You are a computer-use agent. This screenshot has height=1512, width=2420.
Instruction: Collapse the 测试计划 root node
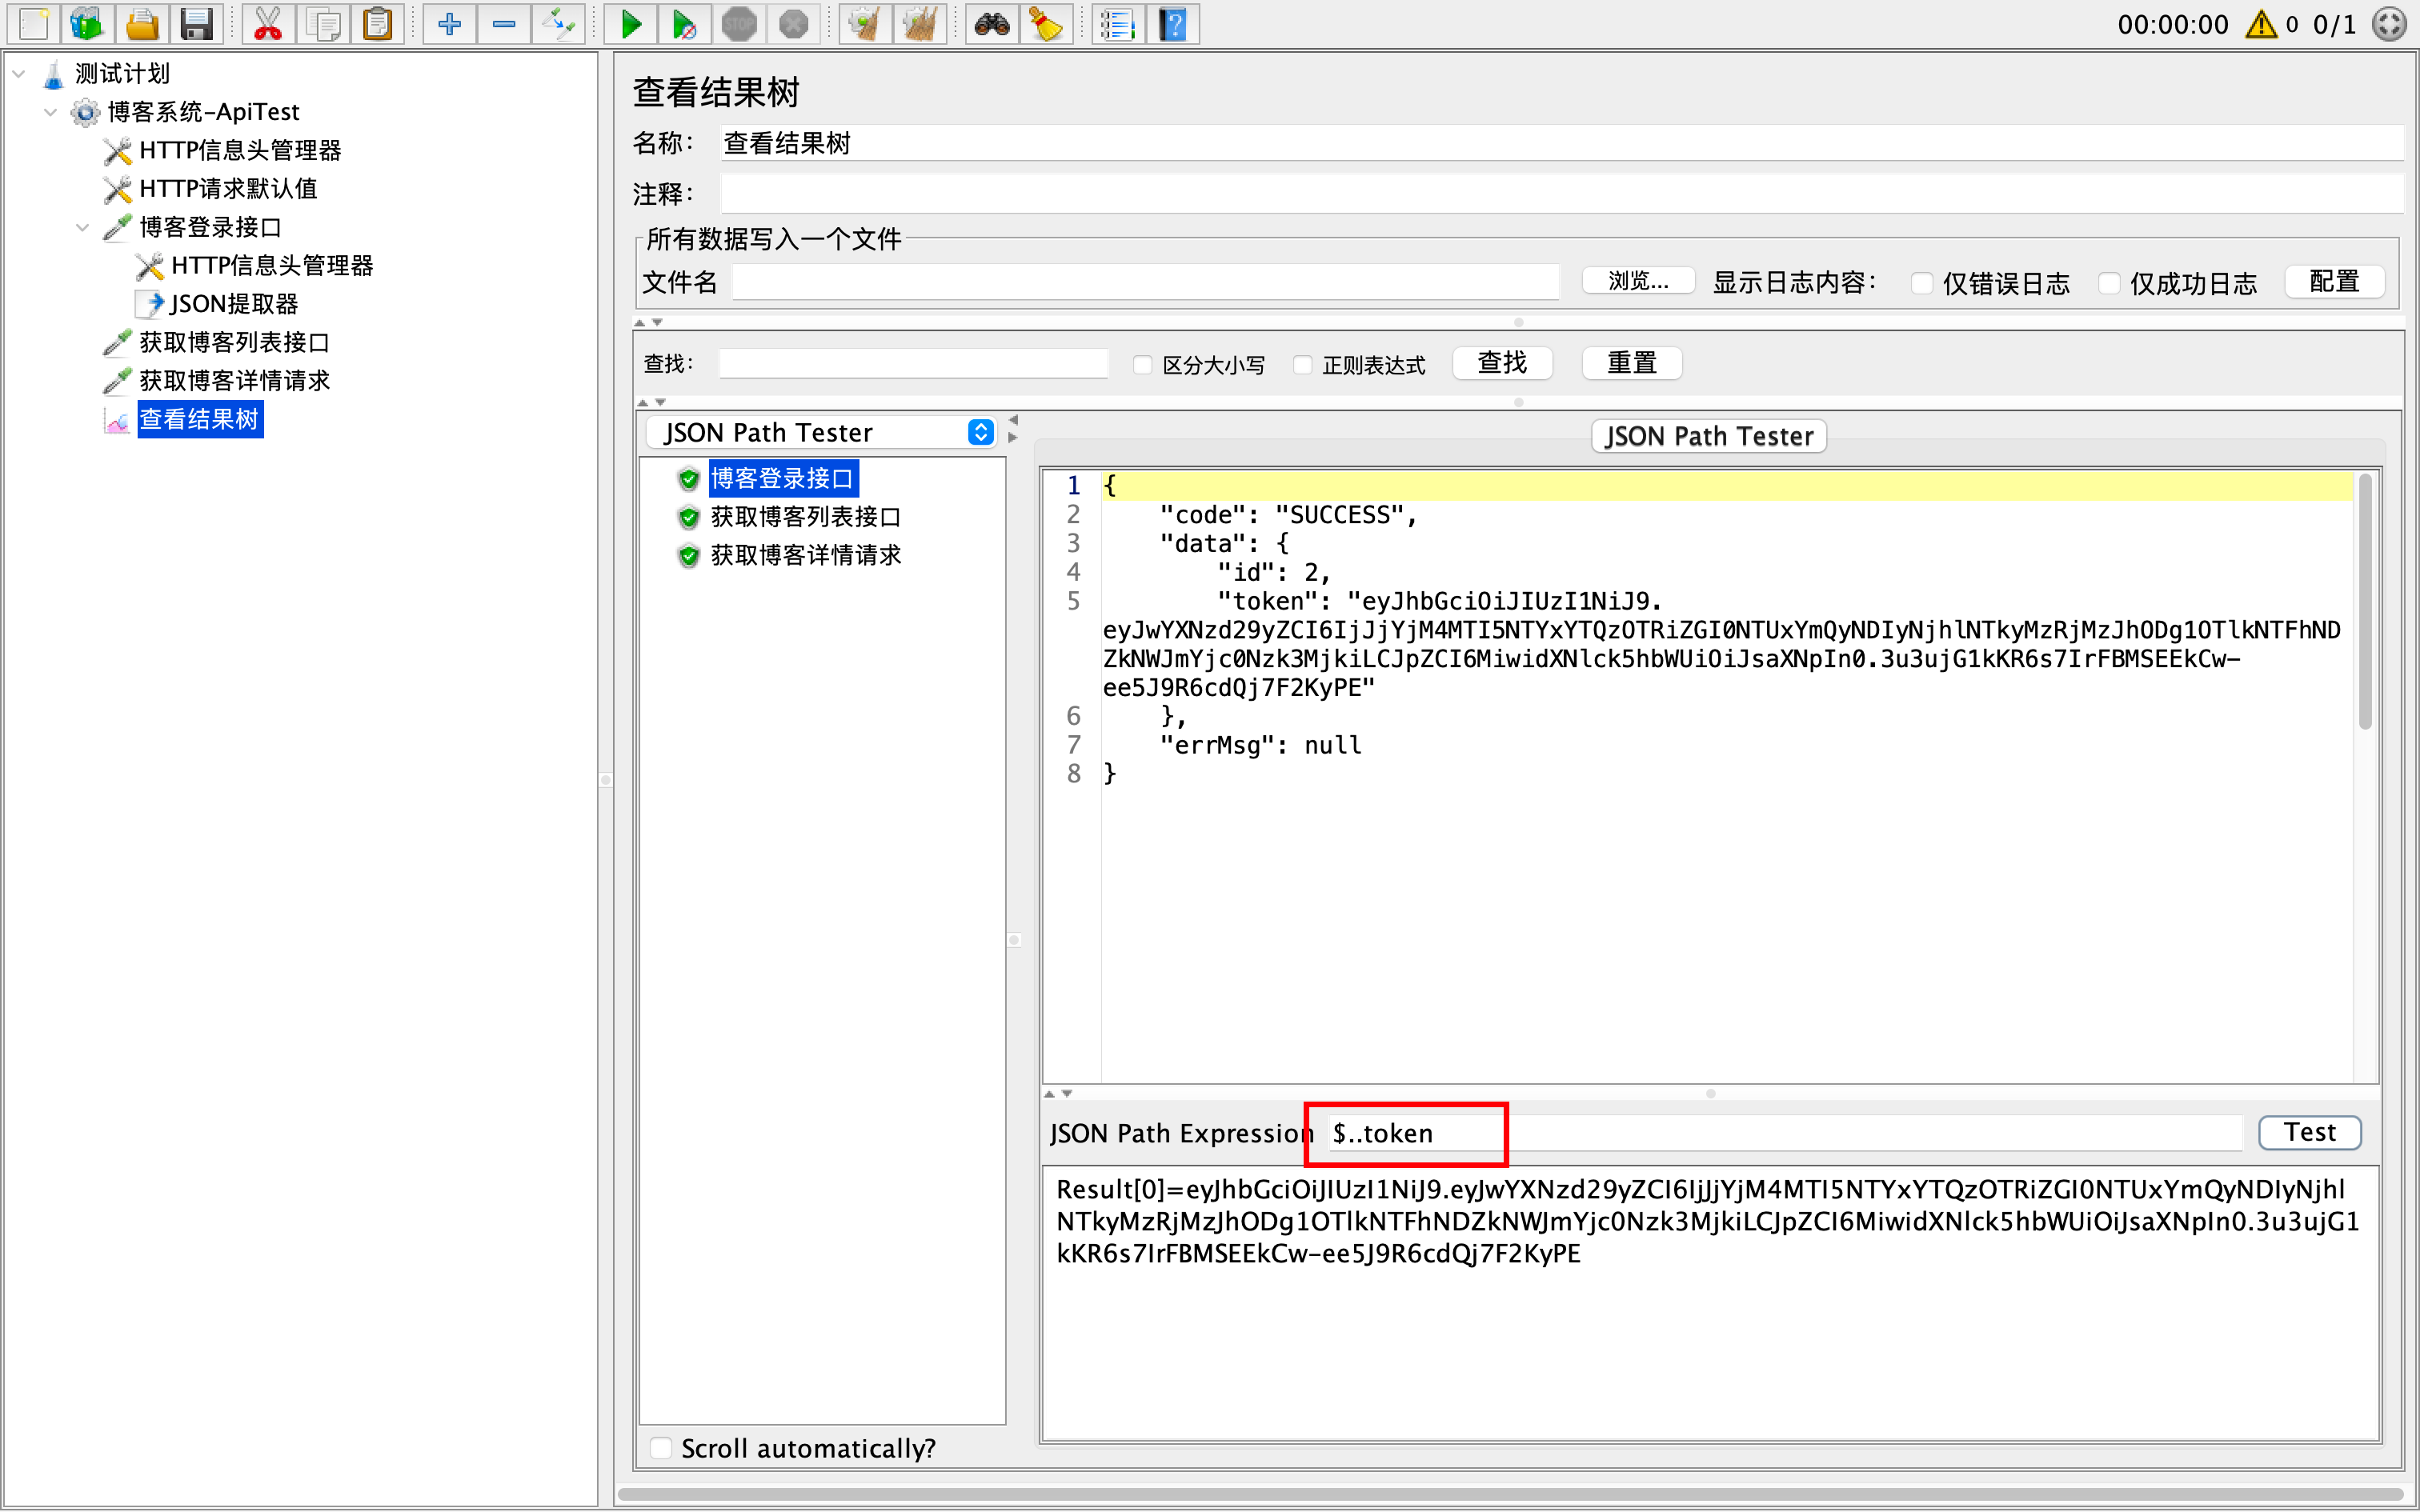[x=18, y=73]
